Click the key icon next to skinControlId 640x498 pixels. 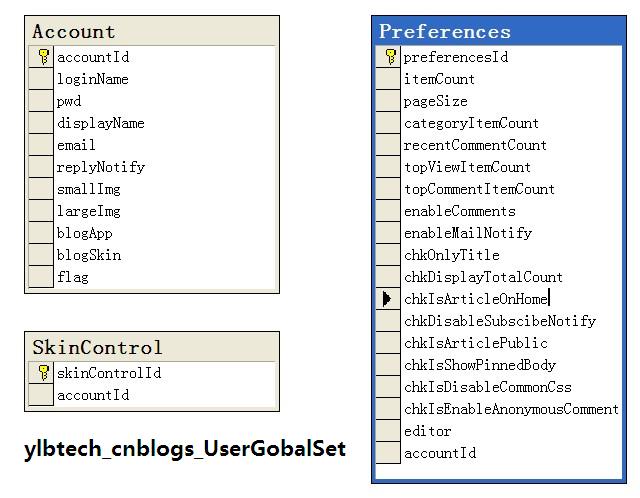point(42,373)
